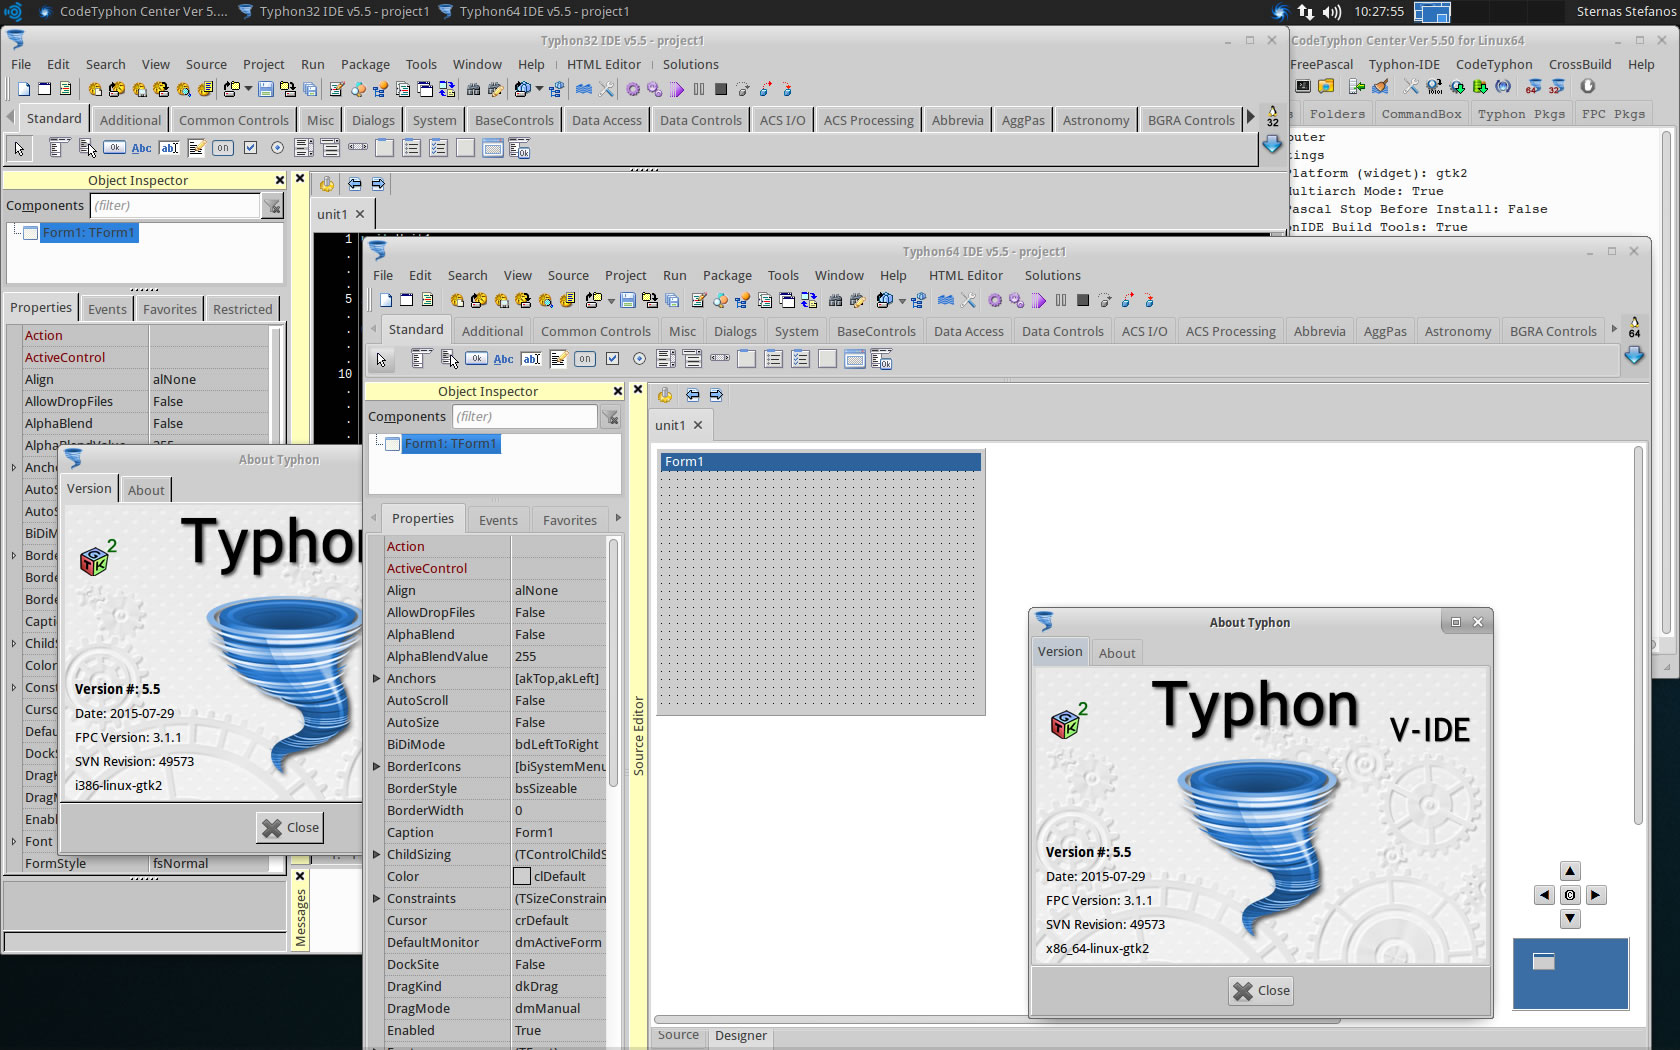Click Typhon64 editor vertical scrollbar
1680x1050 pixels.
[1638, 635]
